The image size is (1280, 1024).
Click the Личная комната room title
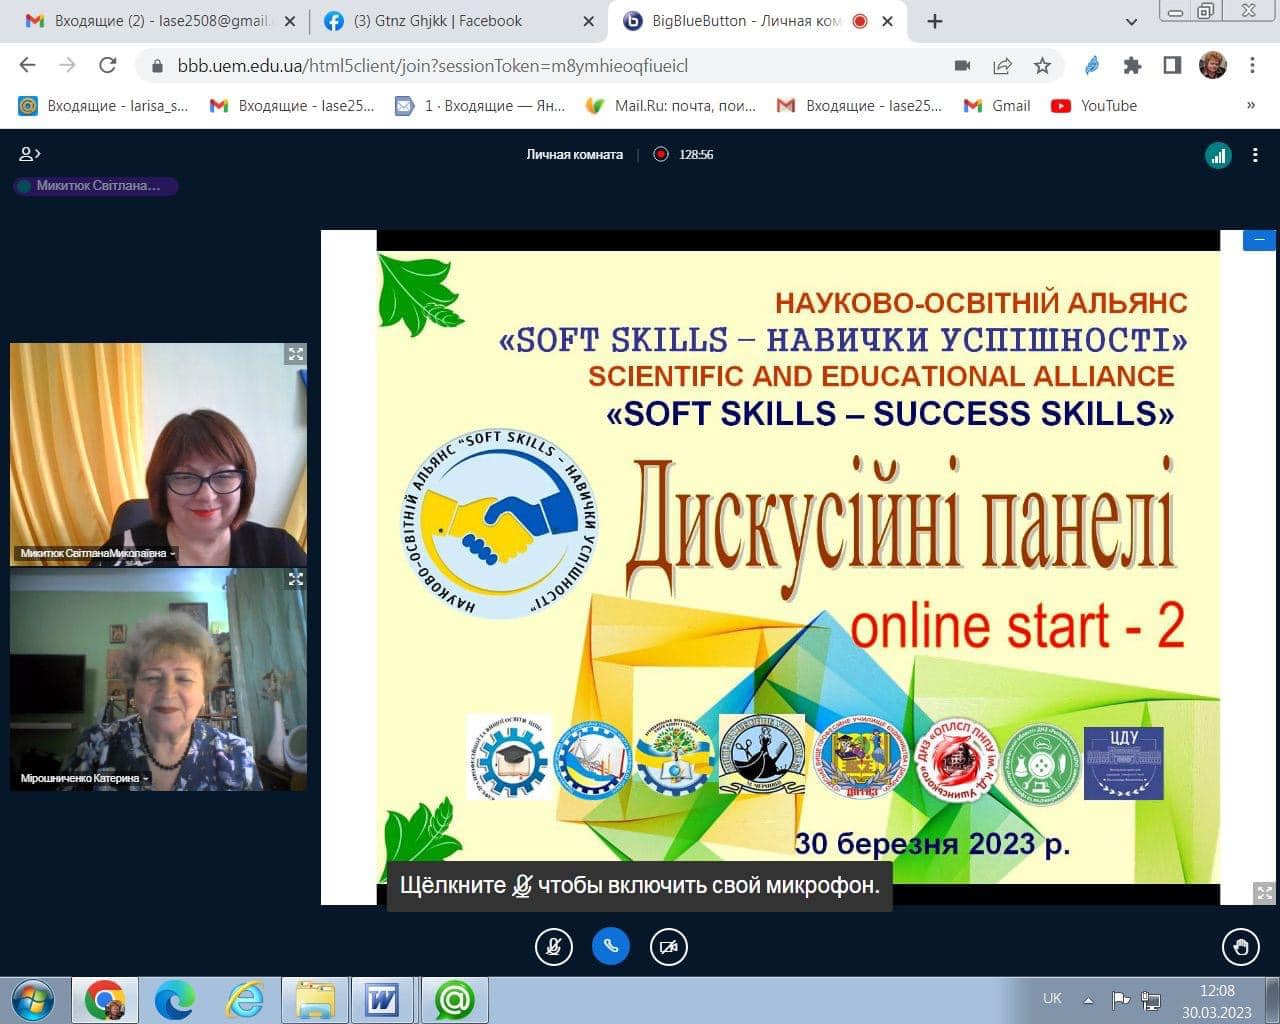click(574, 154)
